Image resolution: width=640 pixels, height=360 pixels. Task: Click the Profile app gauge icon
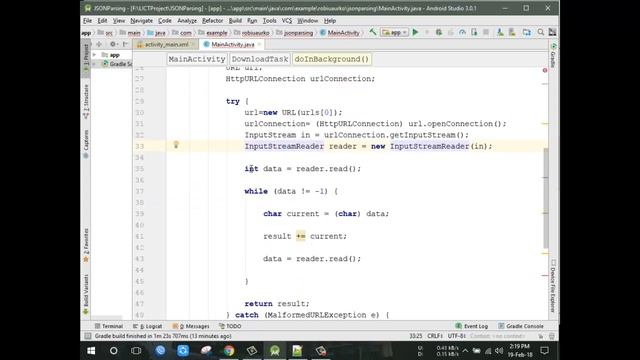pyautogui.click(x=462, y=32)
